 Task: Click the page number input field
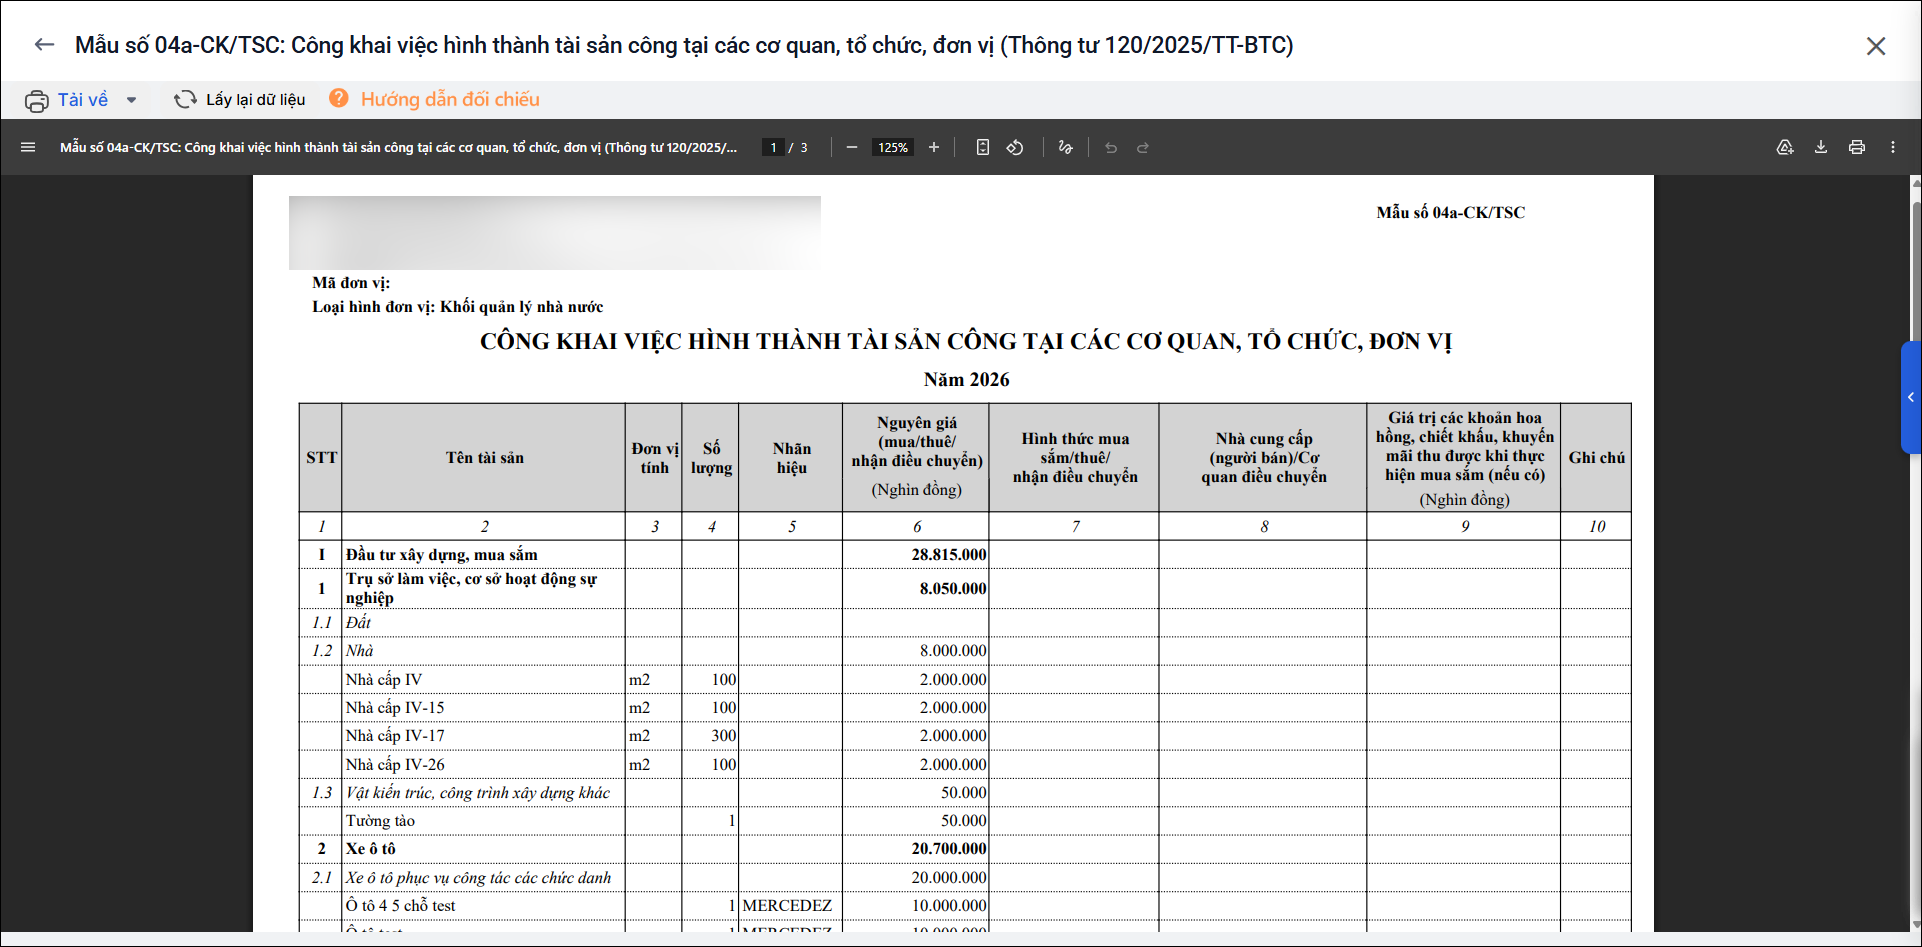(x=773, y=147)
